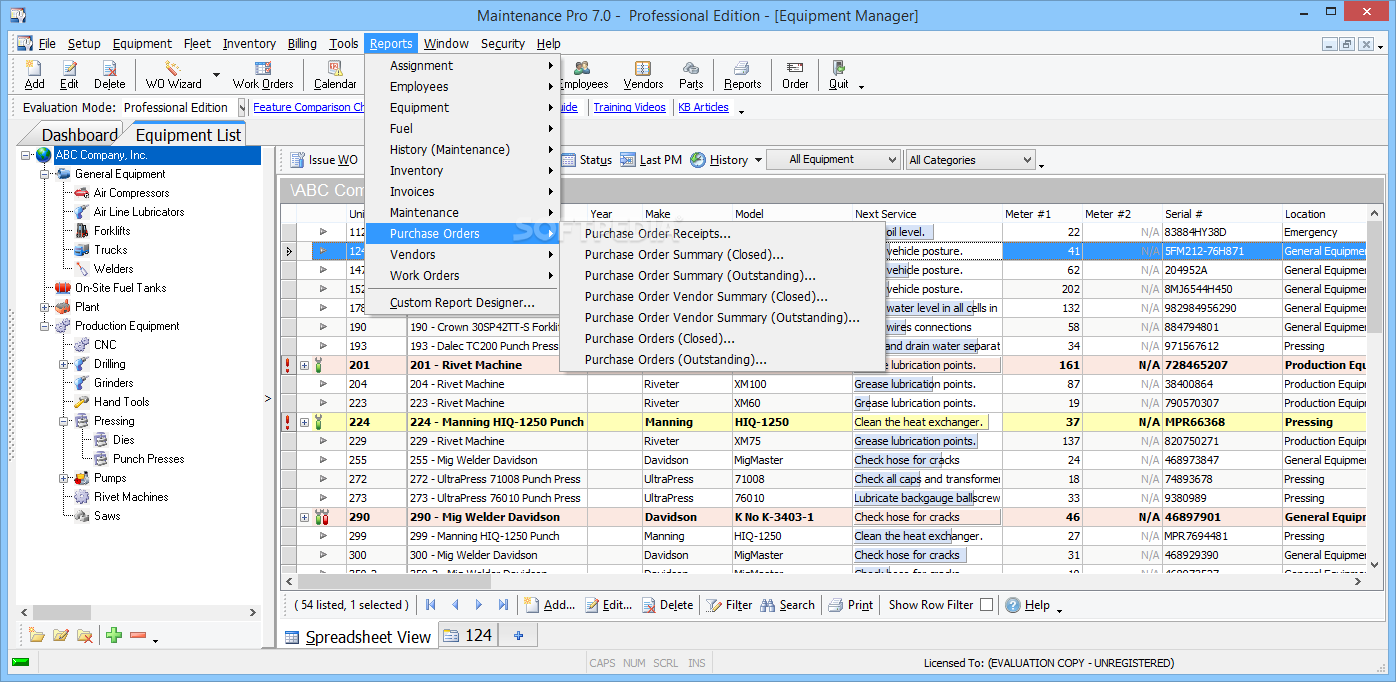Open the File menu
Viewport: 1396px width, 682px height.
tap(47, 44)
